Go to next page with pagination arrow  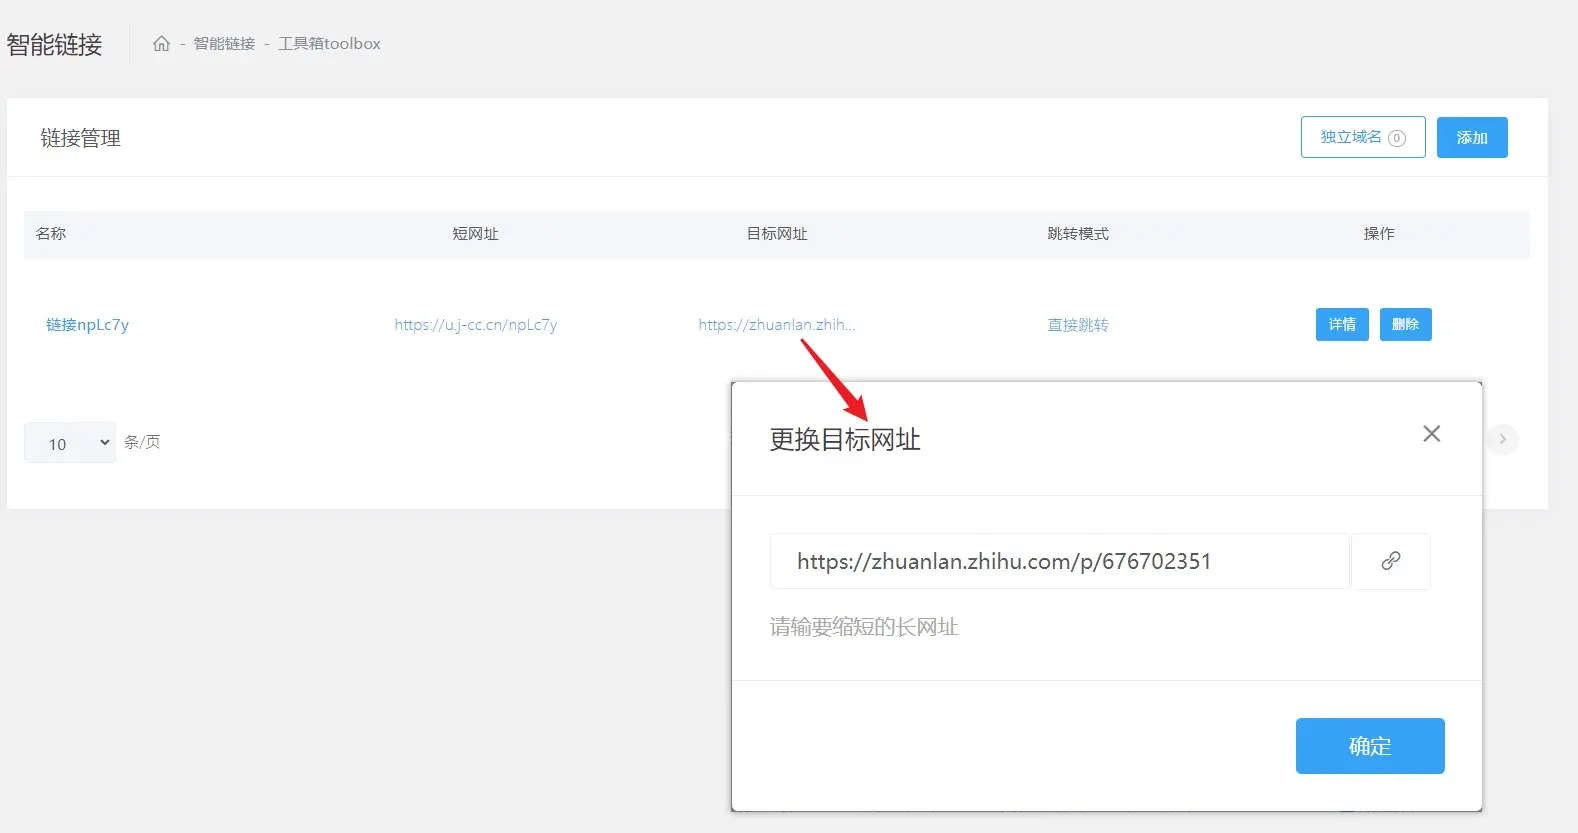click(x=1502, y=439)
